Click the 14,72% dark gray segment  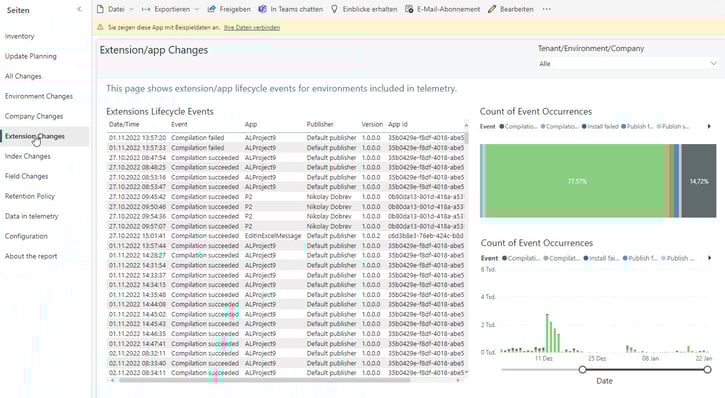click(x=699, y=181)
